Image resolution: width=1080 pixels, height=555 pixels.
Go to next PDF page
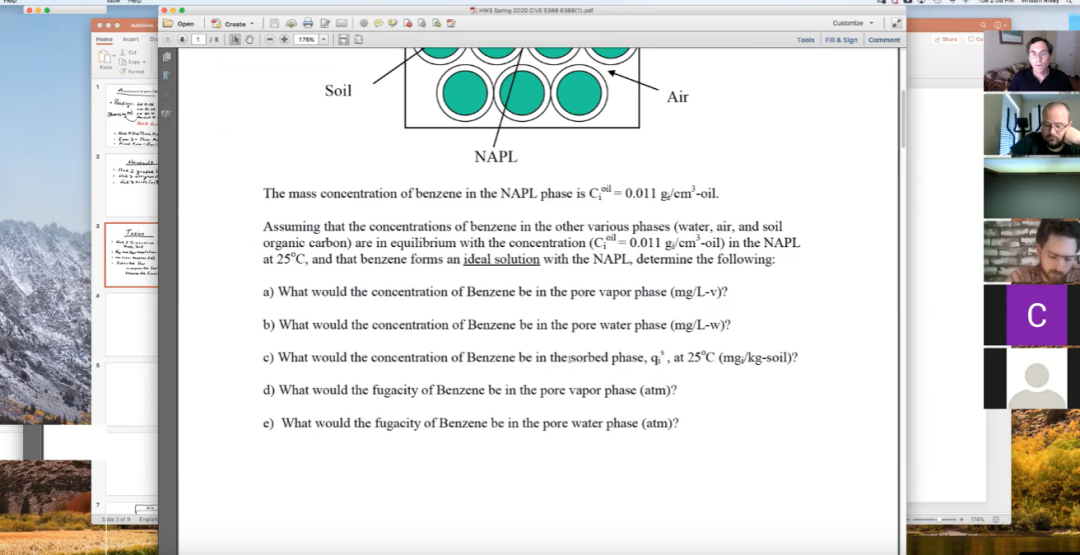pyautogui.click(x=182, y=39)
